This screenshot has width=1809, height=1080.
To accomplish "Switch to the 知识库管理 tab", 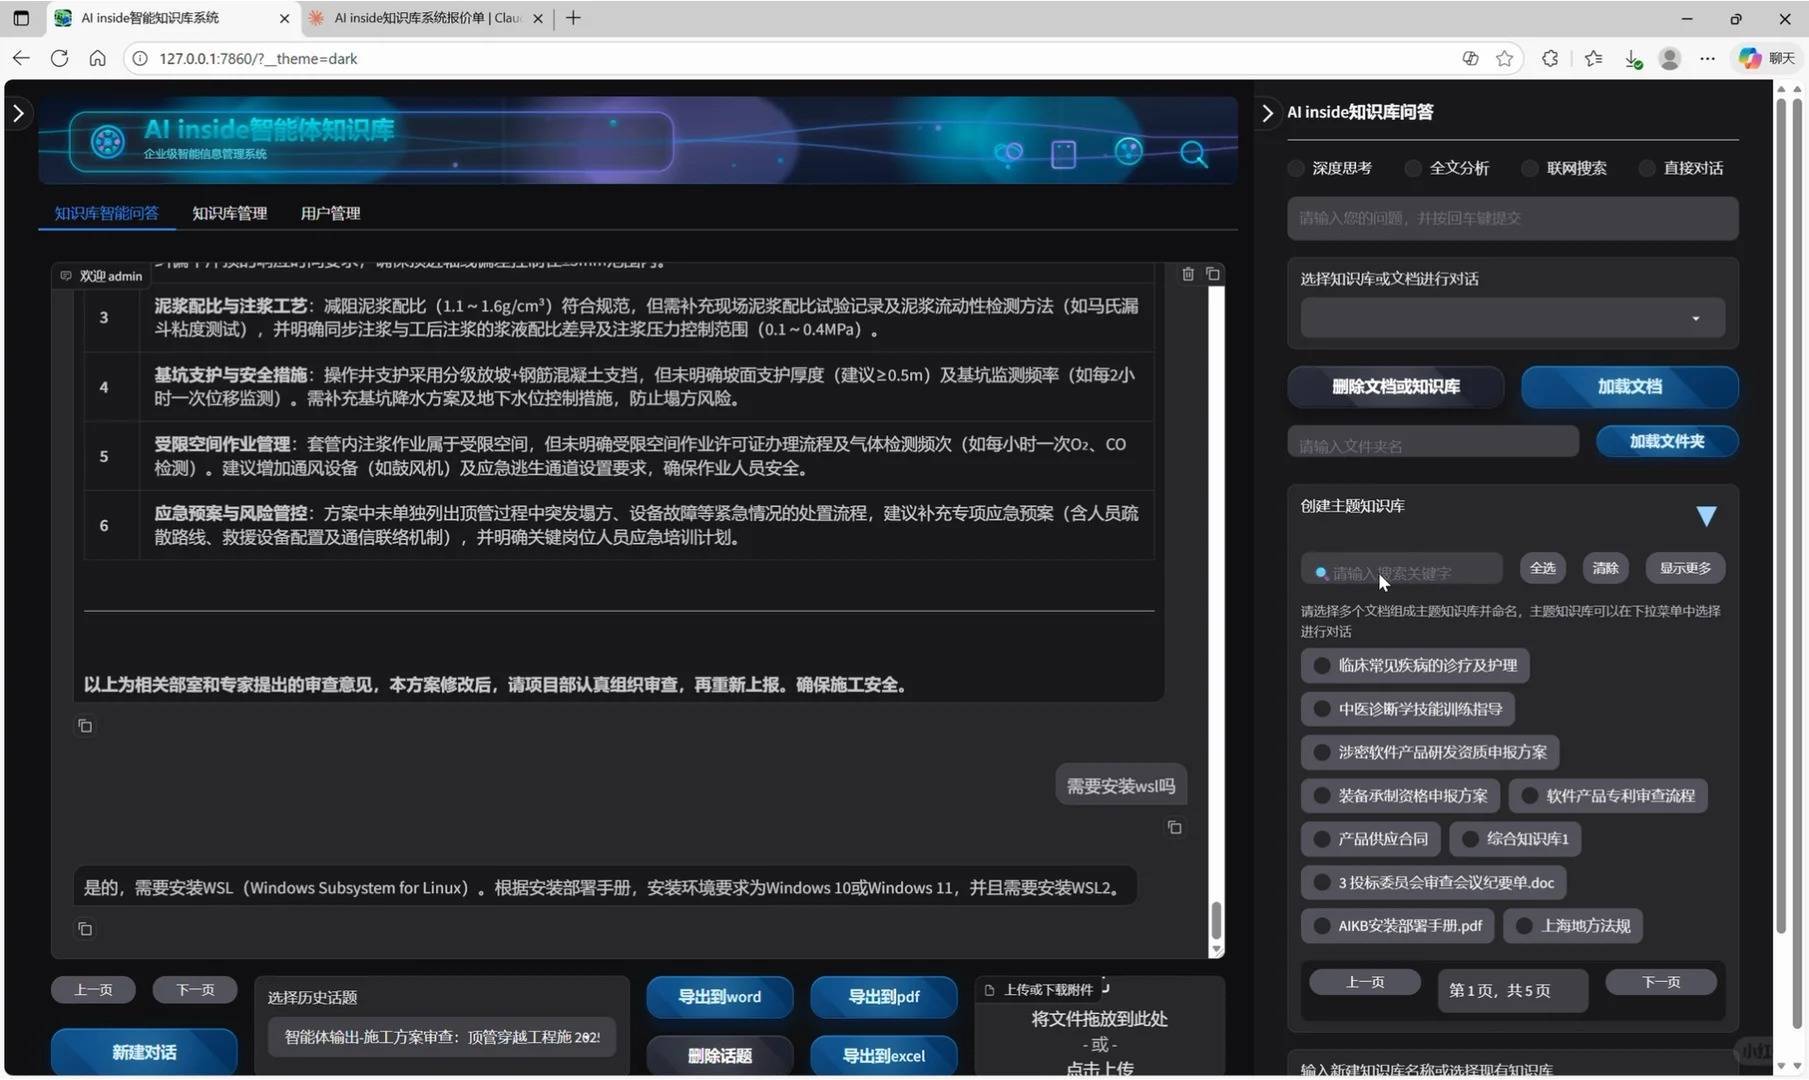I will click(x=228, y=213).
